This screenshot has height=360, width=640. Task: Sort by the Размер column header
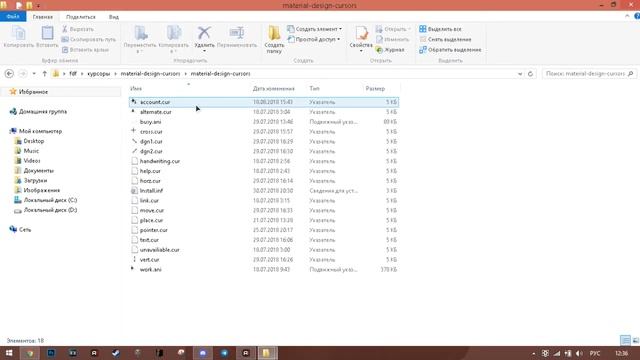[x=375, y=89]
